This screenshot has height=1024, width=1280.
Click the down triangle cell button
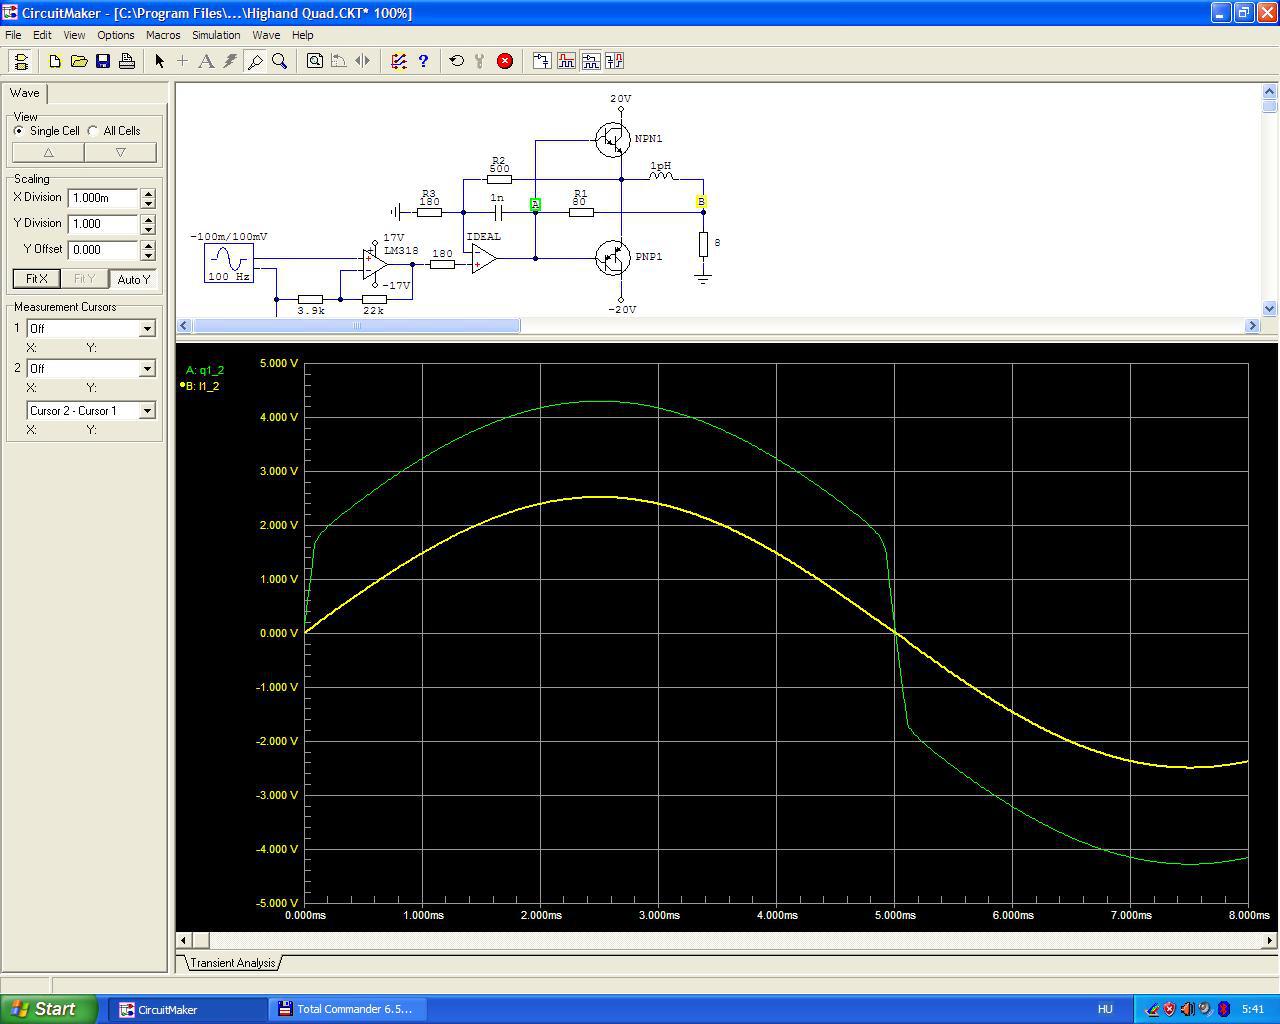click(121, 153)
